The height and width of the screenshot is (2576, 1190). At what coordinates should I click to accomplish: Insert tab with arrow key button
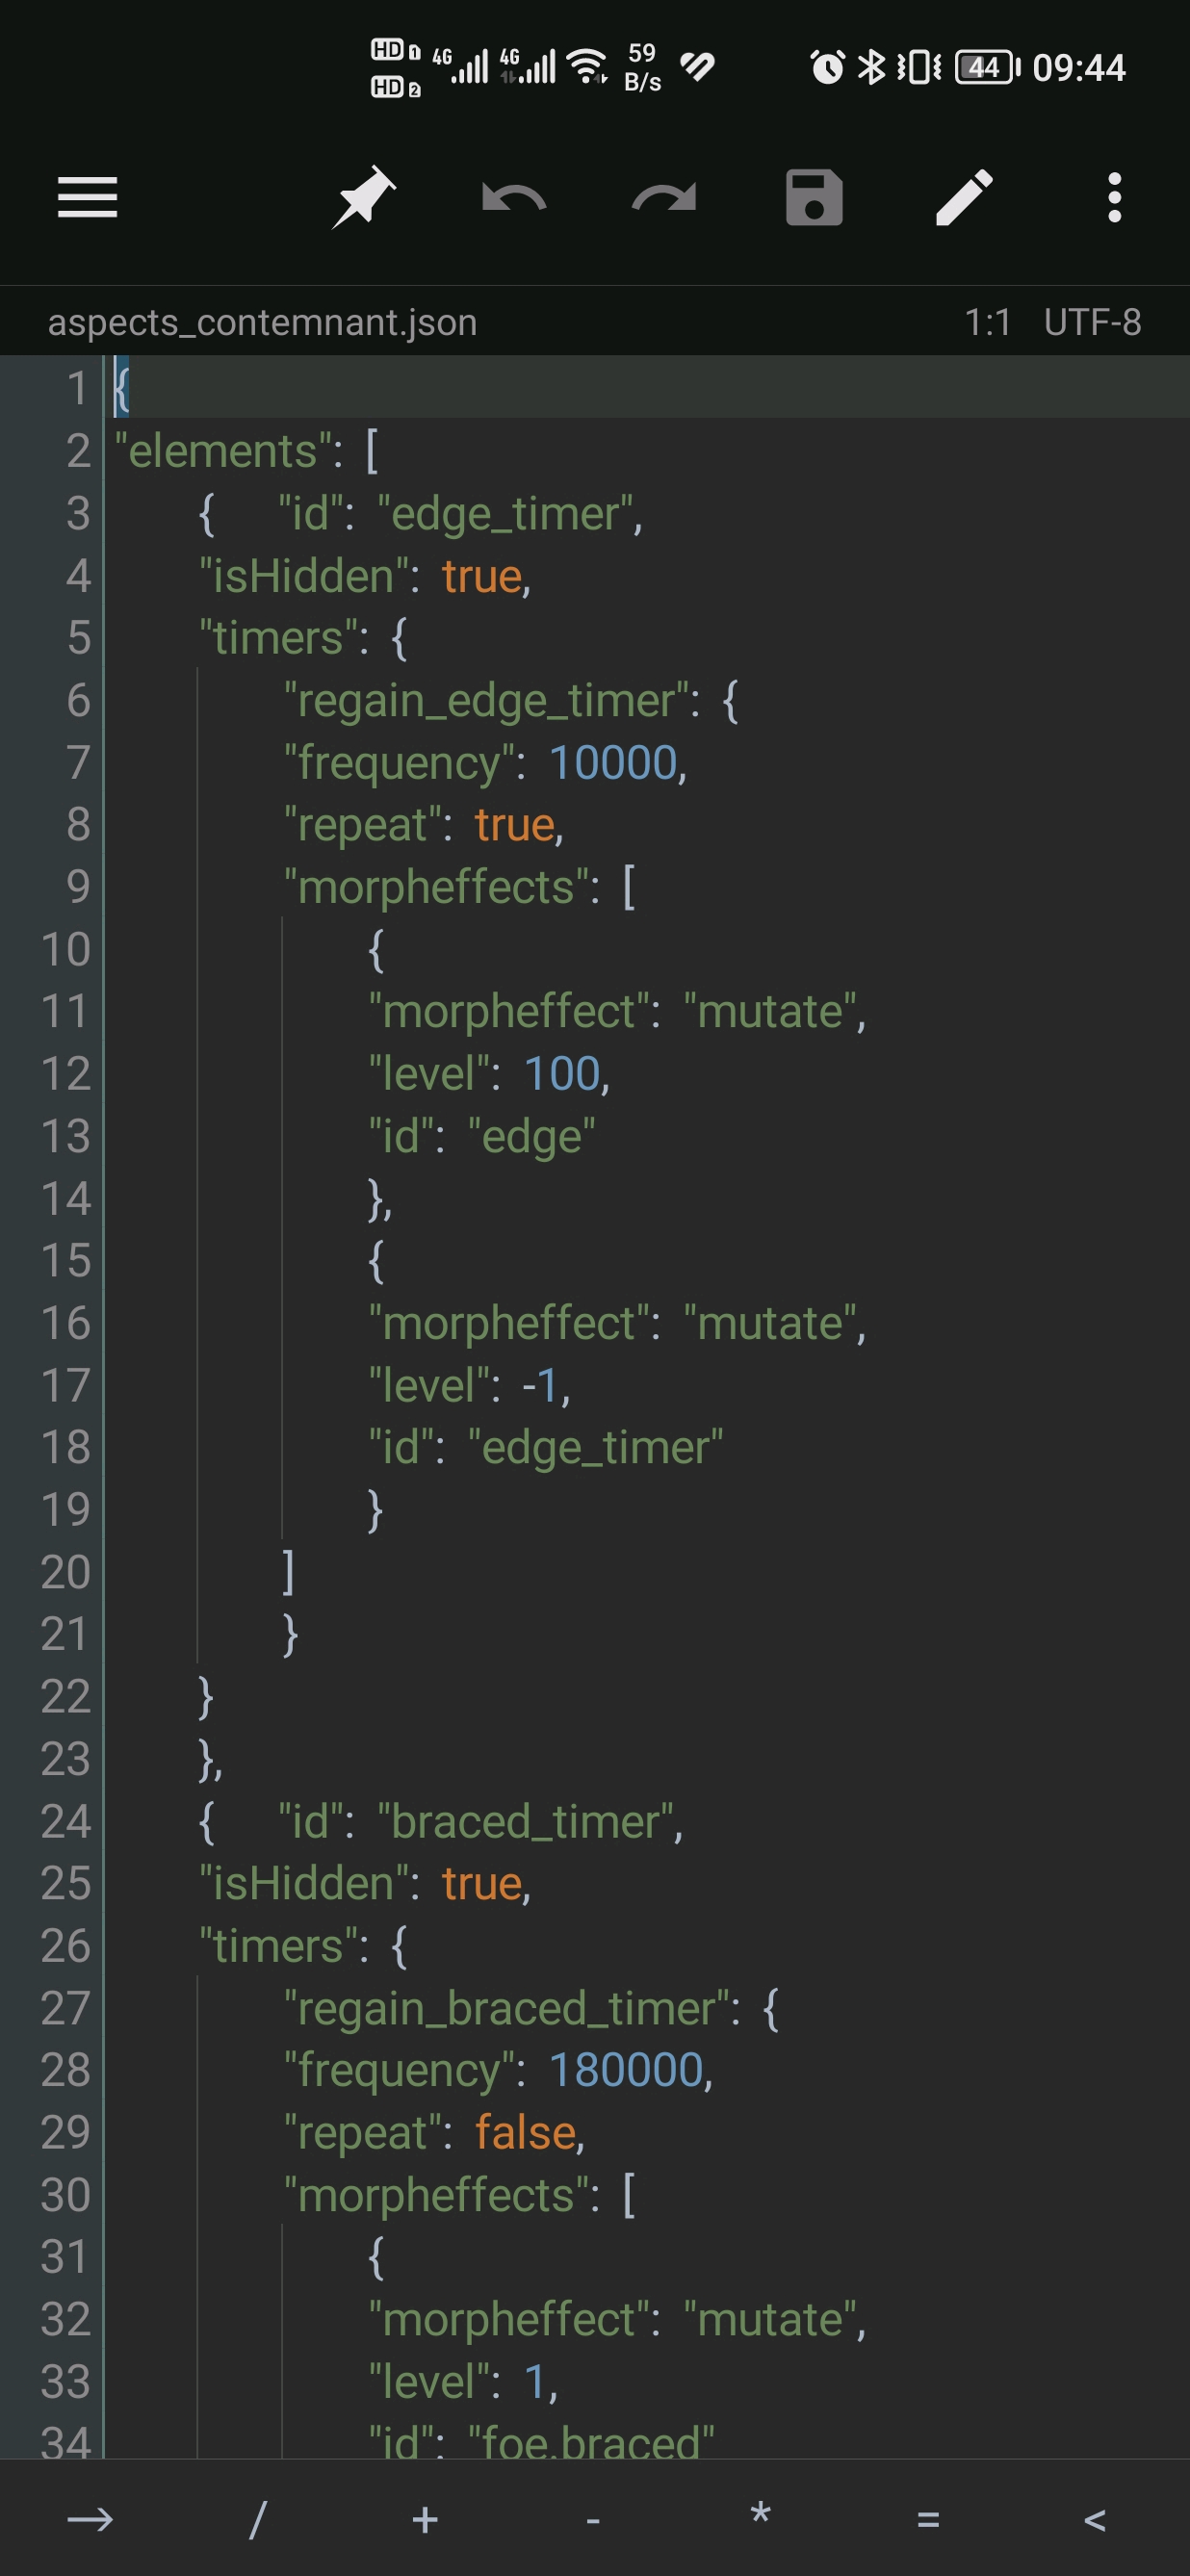click(90, 2519)
